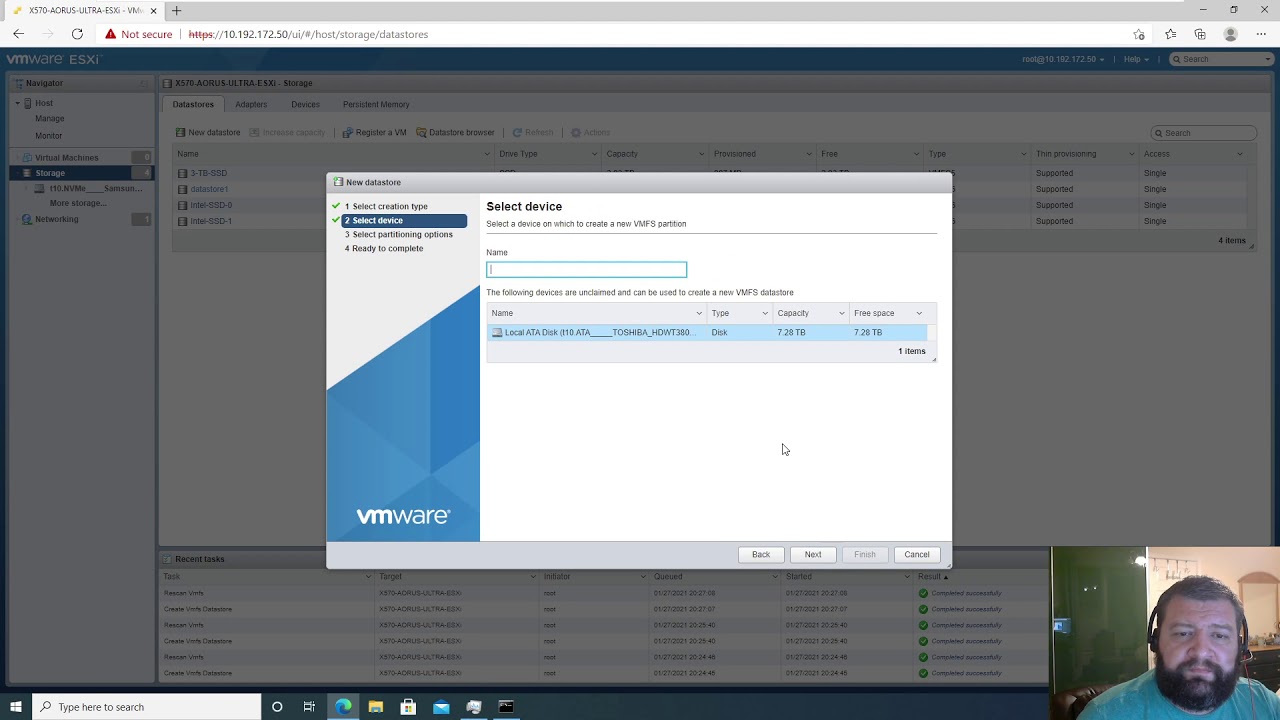Viewport: 1280px width, 720px height.
Task: Open the root@10.192.172.50 user dropdown
Action: 1063,59
